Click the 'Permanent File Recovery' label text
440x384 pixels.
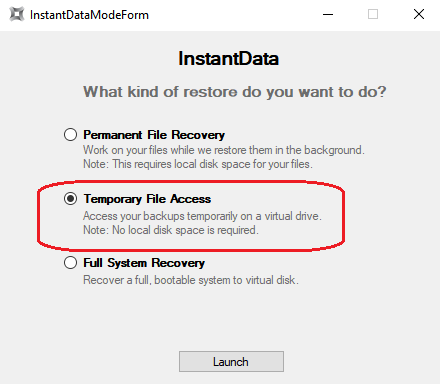click(x=154, y=135)
